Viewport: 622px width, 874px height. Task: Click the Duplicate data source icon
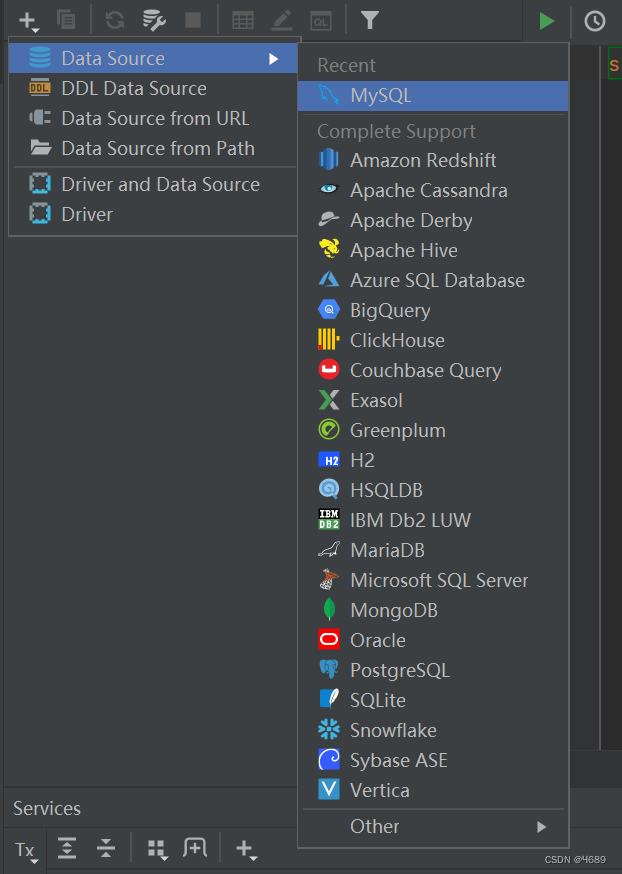[x=66, y=20]
